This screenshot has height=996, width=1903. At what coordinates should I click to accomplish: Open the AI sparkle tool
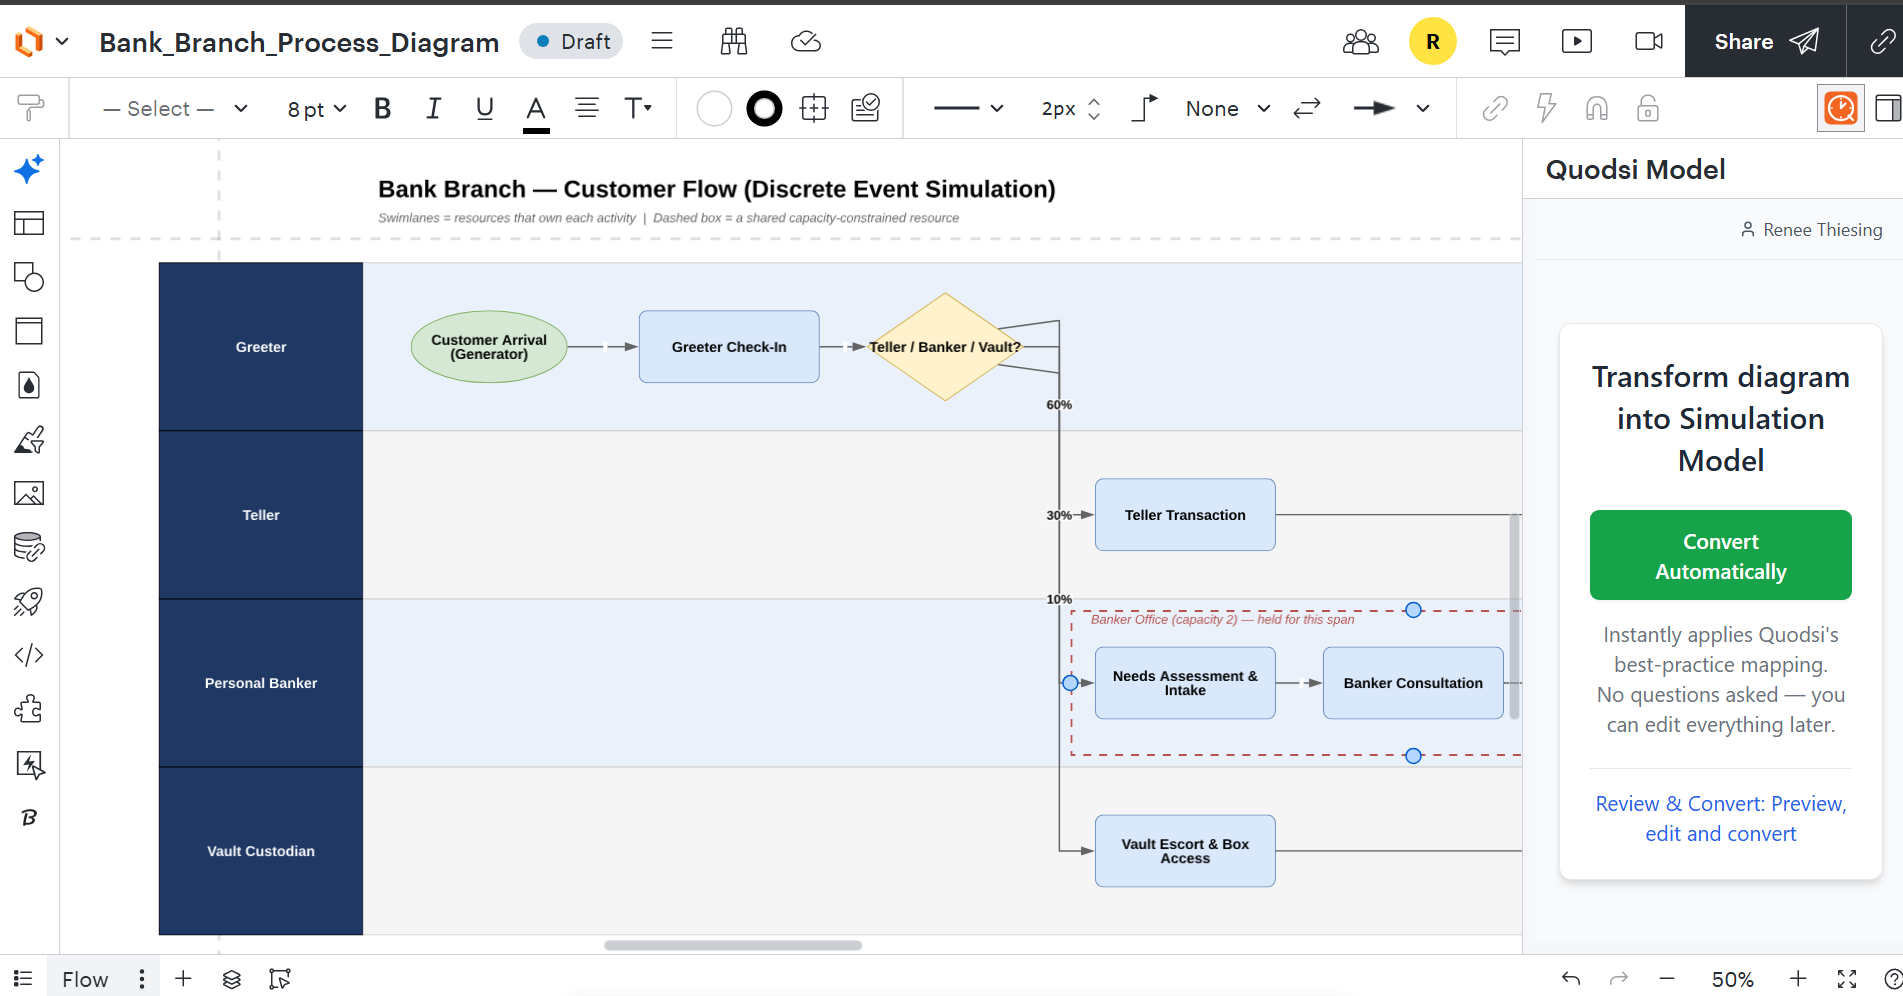coord(29,169)
